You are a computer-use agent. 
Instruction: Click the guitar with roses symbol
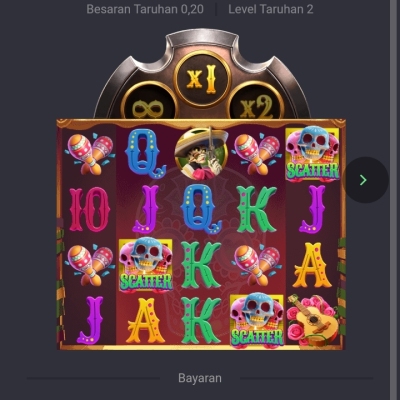pyautogui.click(x=312, y=320)
